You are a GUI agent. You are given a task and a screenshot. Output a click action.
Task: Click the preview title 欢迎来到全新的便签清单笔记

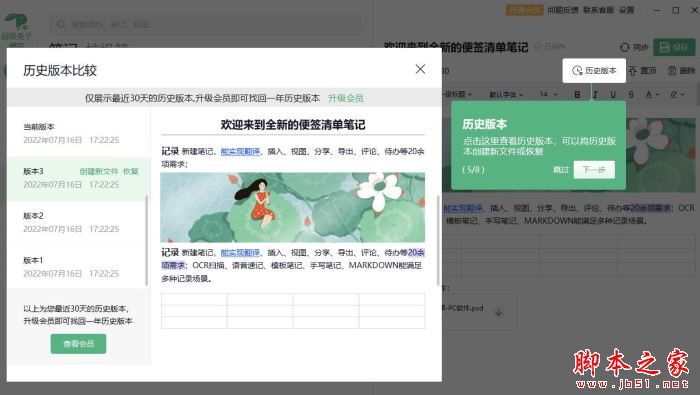pyautogui.click(x=292, y=125)
